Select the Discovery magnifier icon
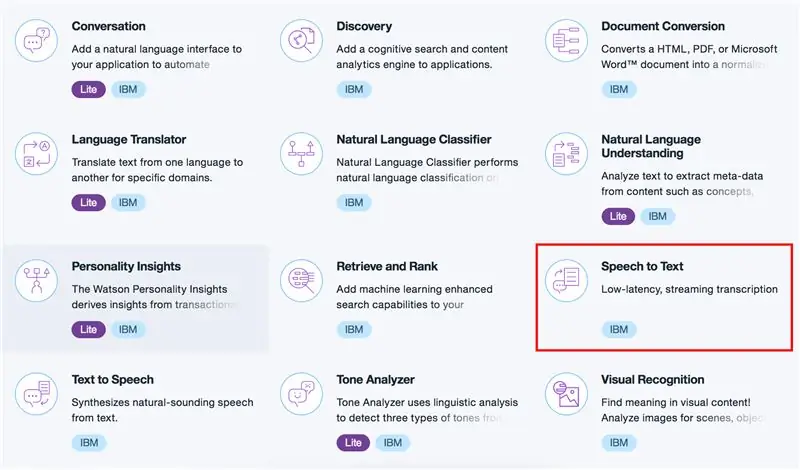 (301, 40)
